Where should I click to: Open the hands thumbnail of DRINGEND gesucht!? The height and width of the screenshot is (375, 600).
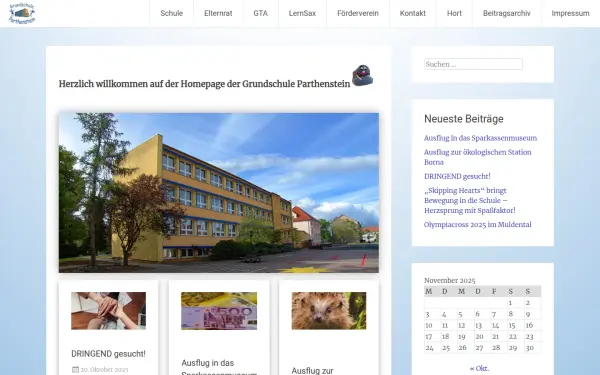click(108, 311)
